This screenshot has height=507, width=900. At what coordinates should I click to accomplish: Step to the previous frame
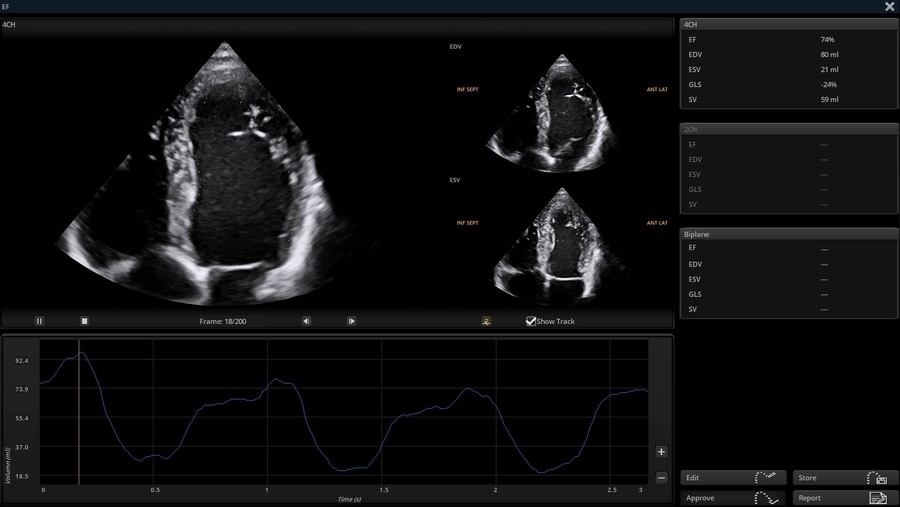pos(307,321)
